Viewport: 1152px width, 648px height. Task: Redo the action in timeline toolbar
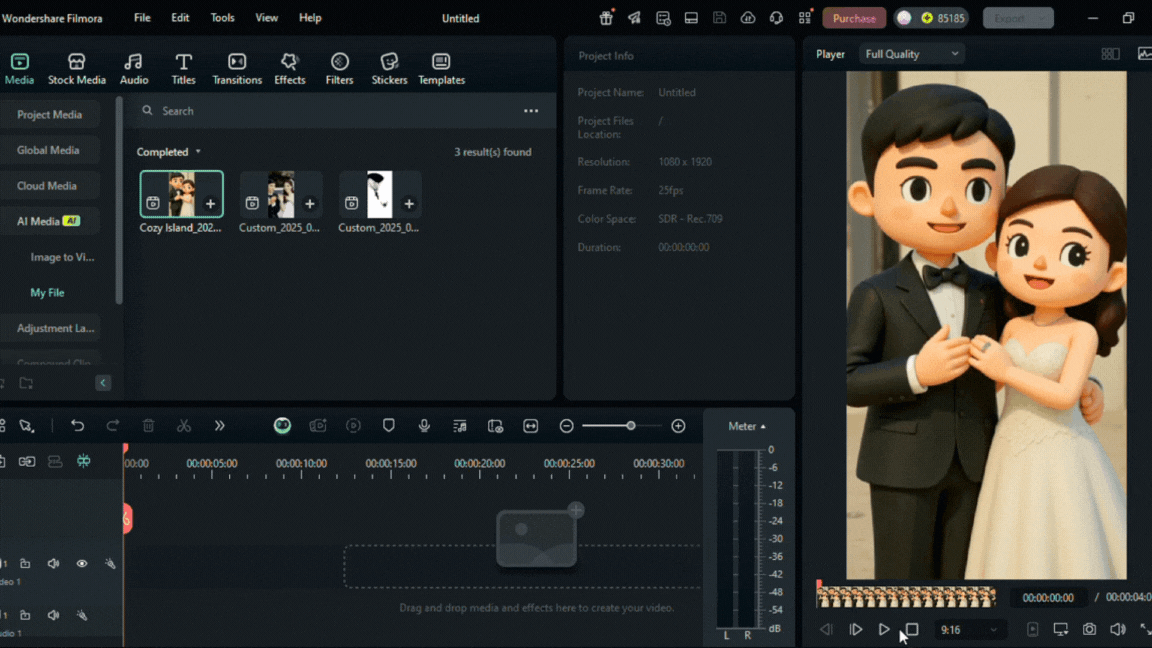112,426
